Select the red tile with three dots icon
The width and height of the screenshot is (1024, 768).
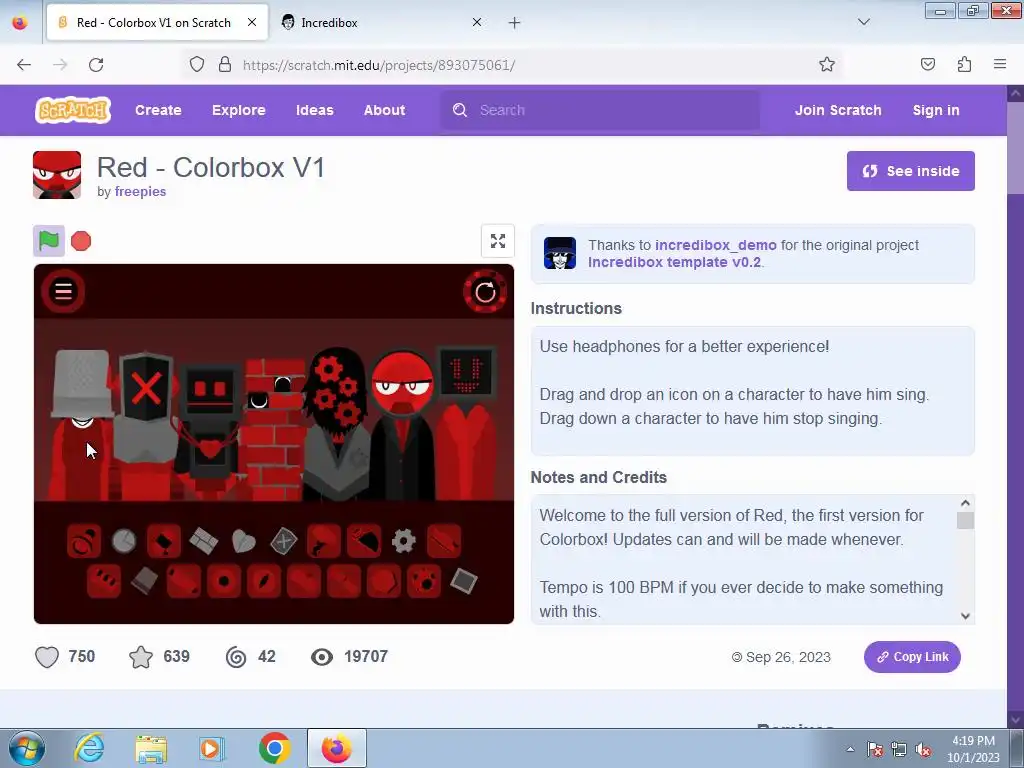[x=104, y=581]
